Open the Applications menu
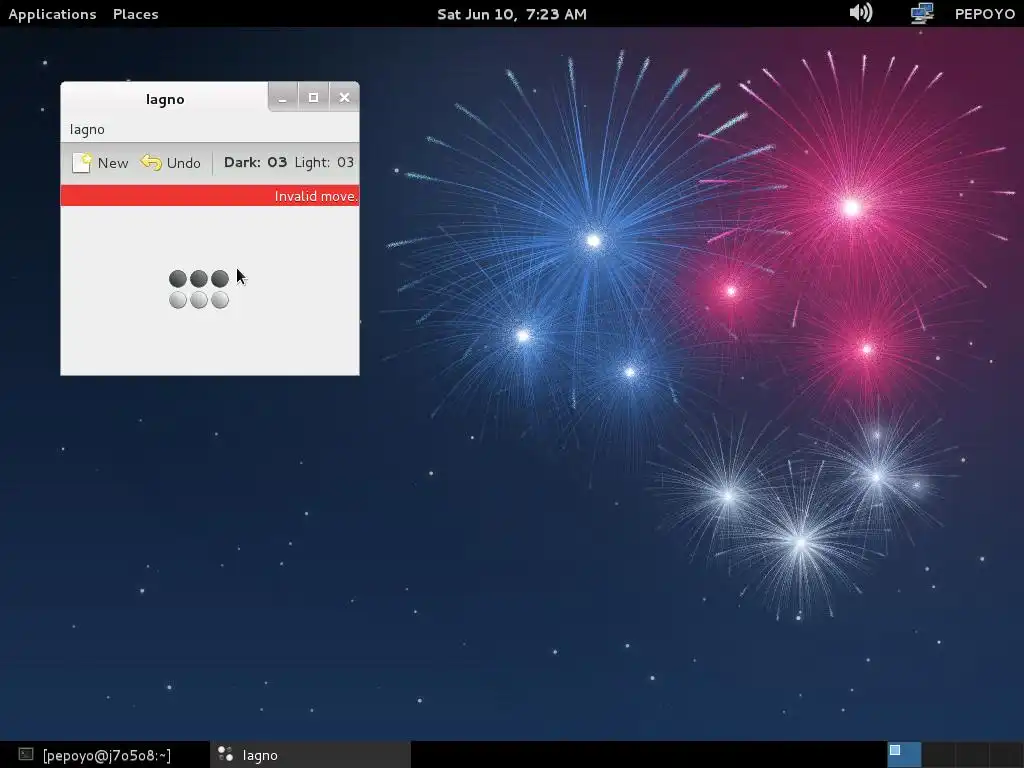 coord(52,14)
